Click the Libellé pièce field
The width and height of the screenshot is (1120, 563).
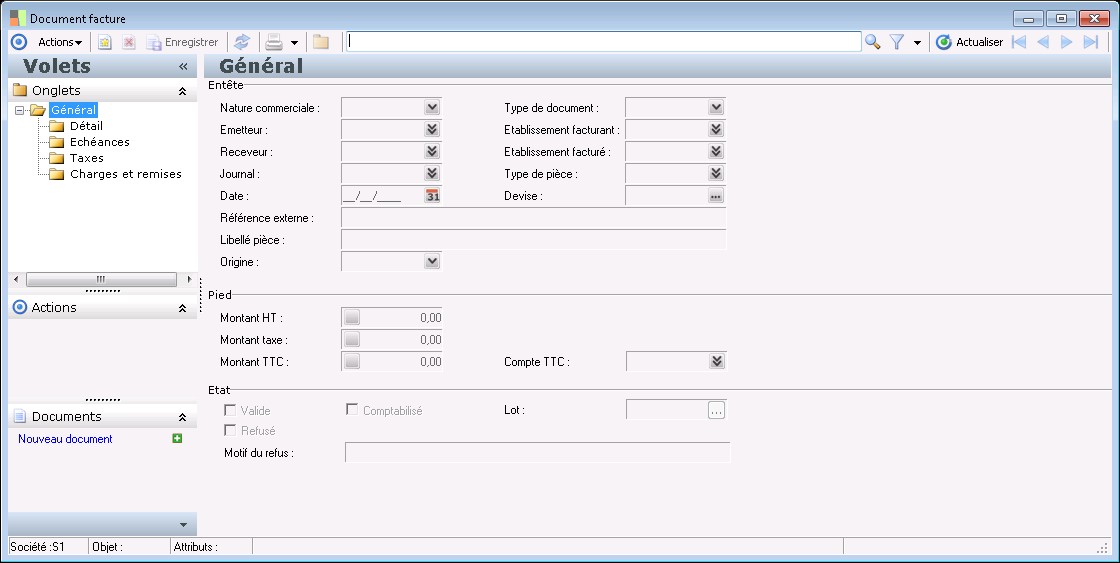(x=534, y=240)
